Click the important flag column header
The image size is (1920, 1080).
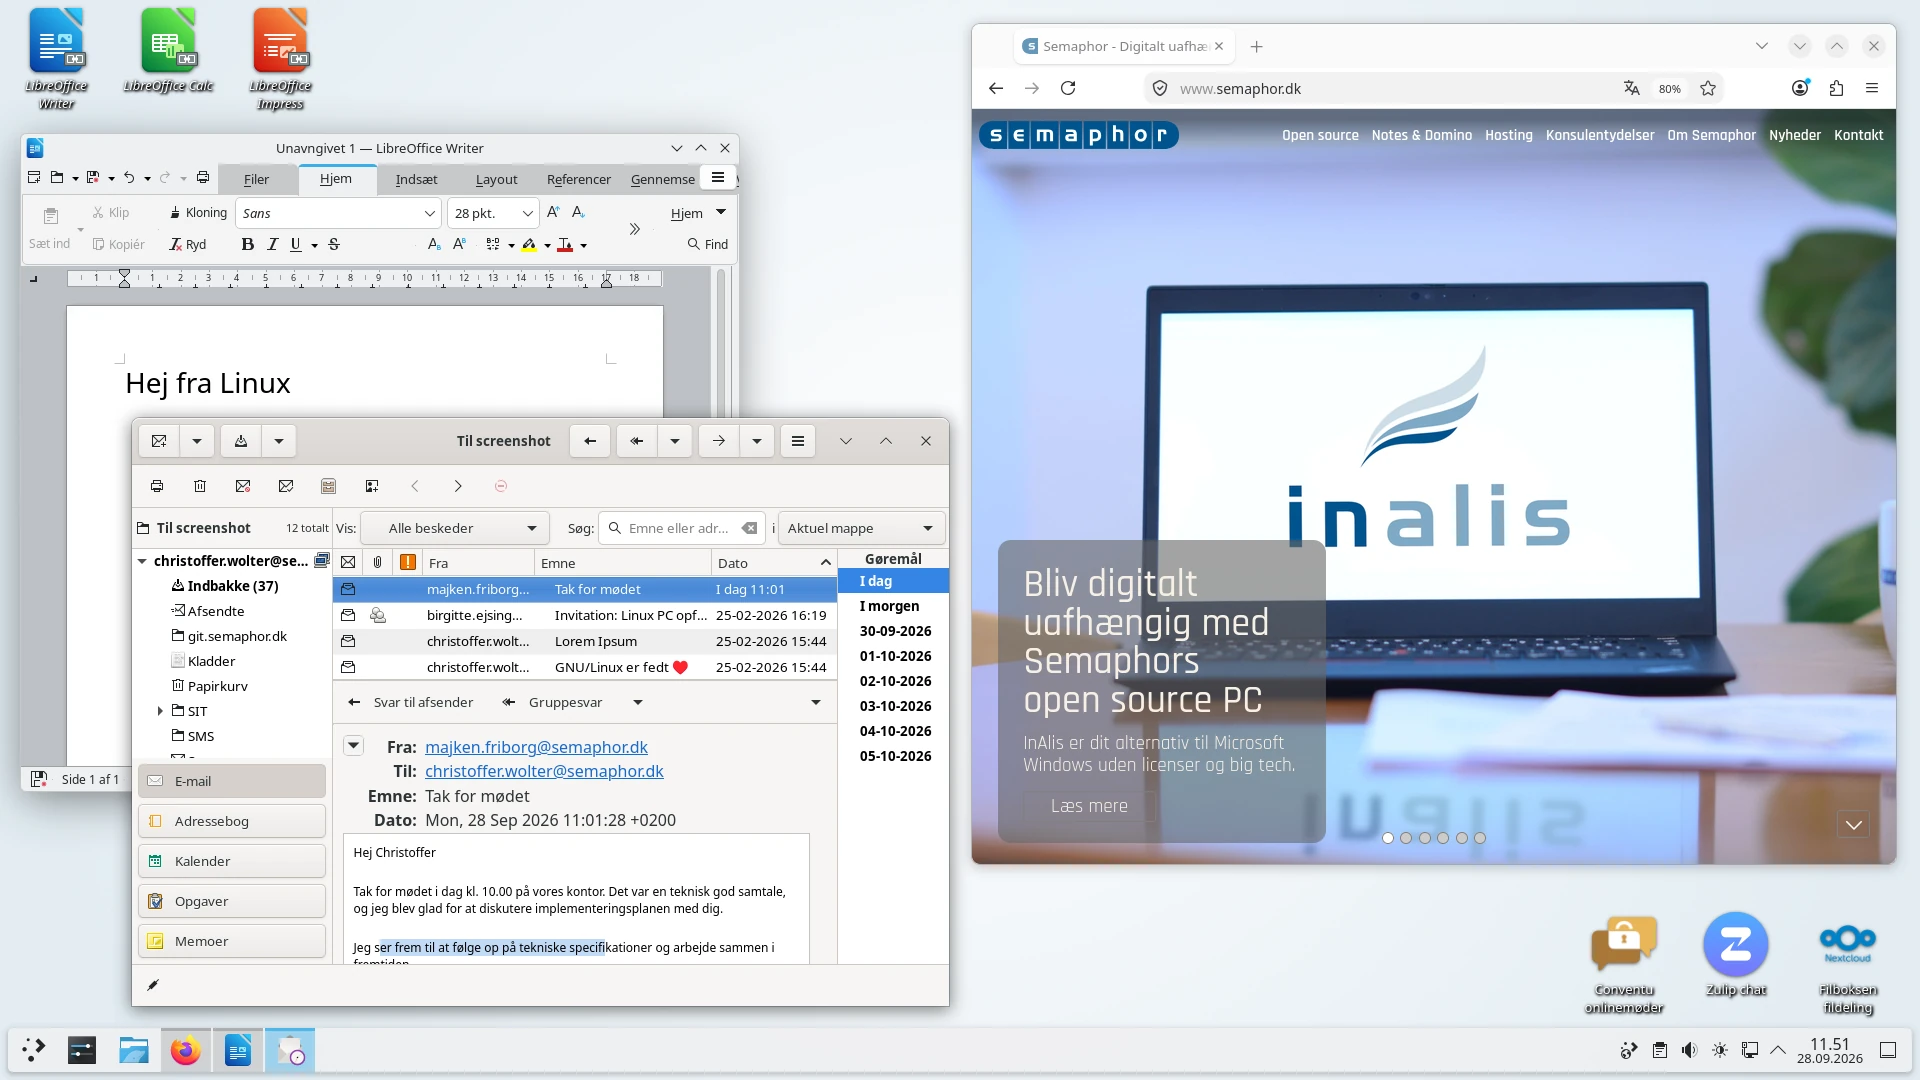click(x=407, y=562)
